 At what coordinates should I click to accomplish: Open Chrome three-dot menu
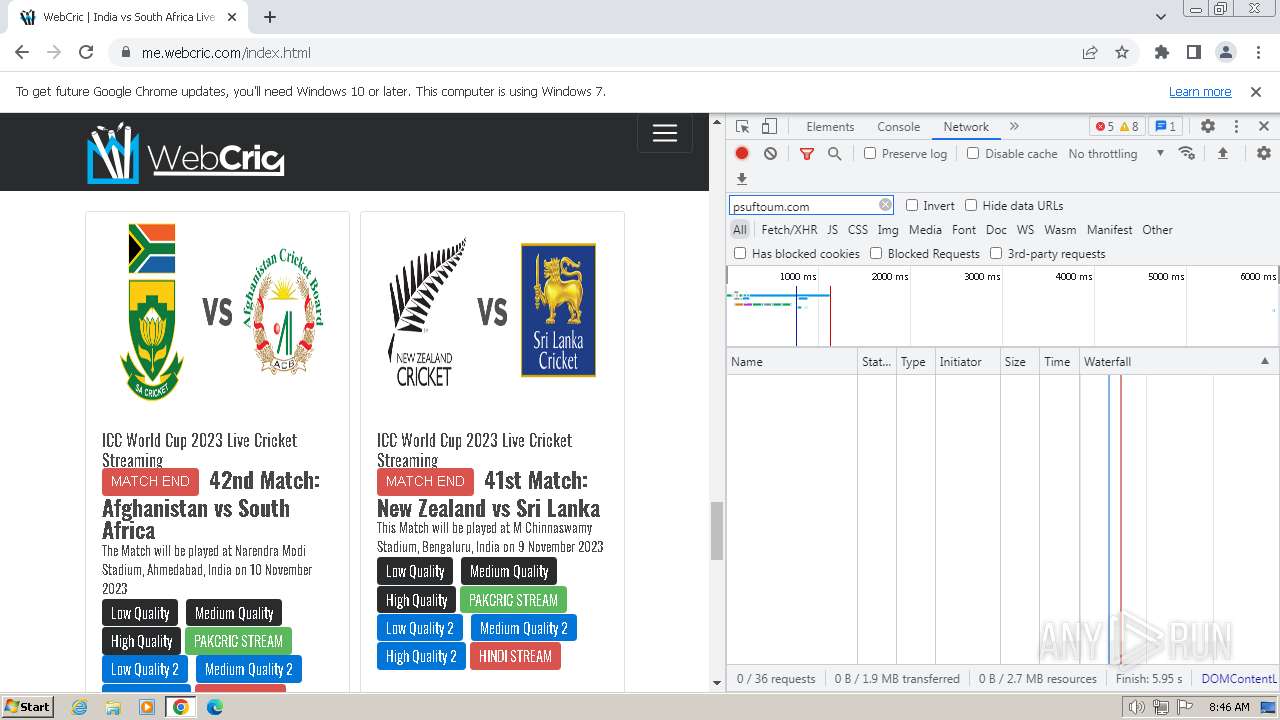pyautogui.click(x=1257, y=53)
